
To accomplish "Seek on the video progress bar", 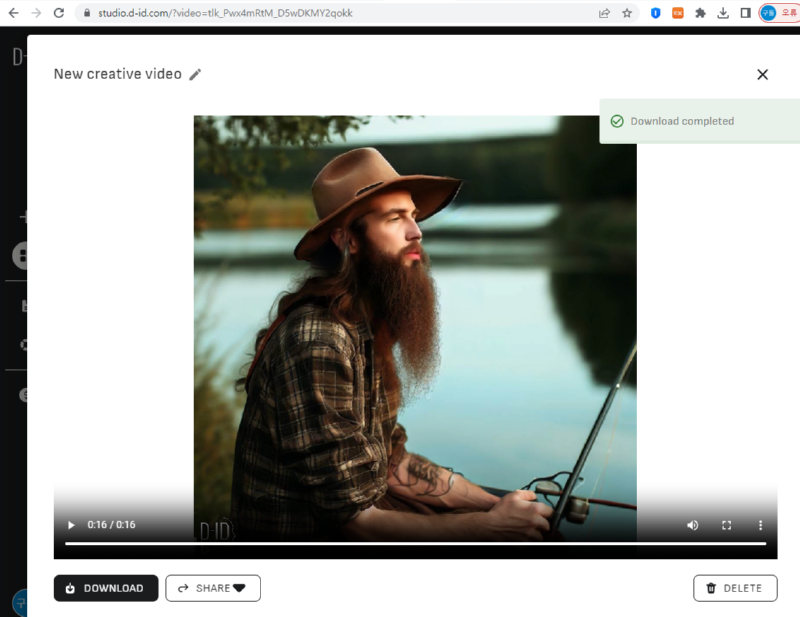I will [415, 544].
